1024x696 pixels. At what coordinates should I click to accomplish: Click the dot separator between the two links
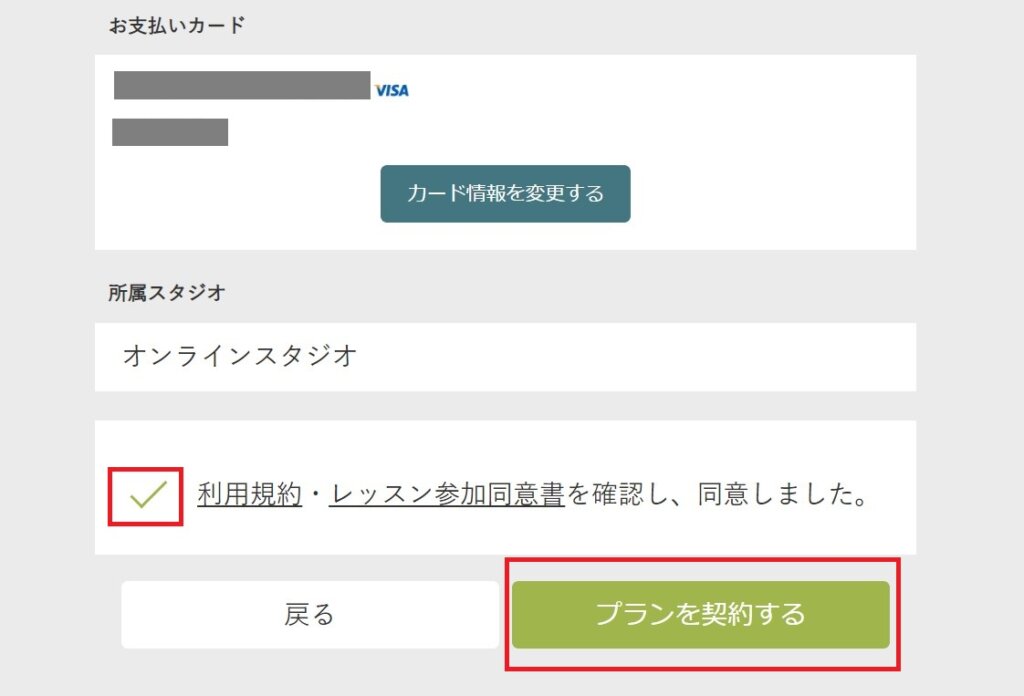[x=315, y=494]
